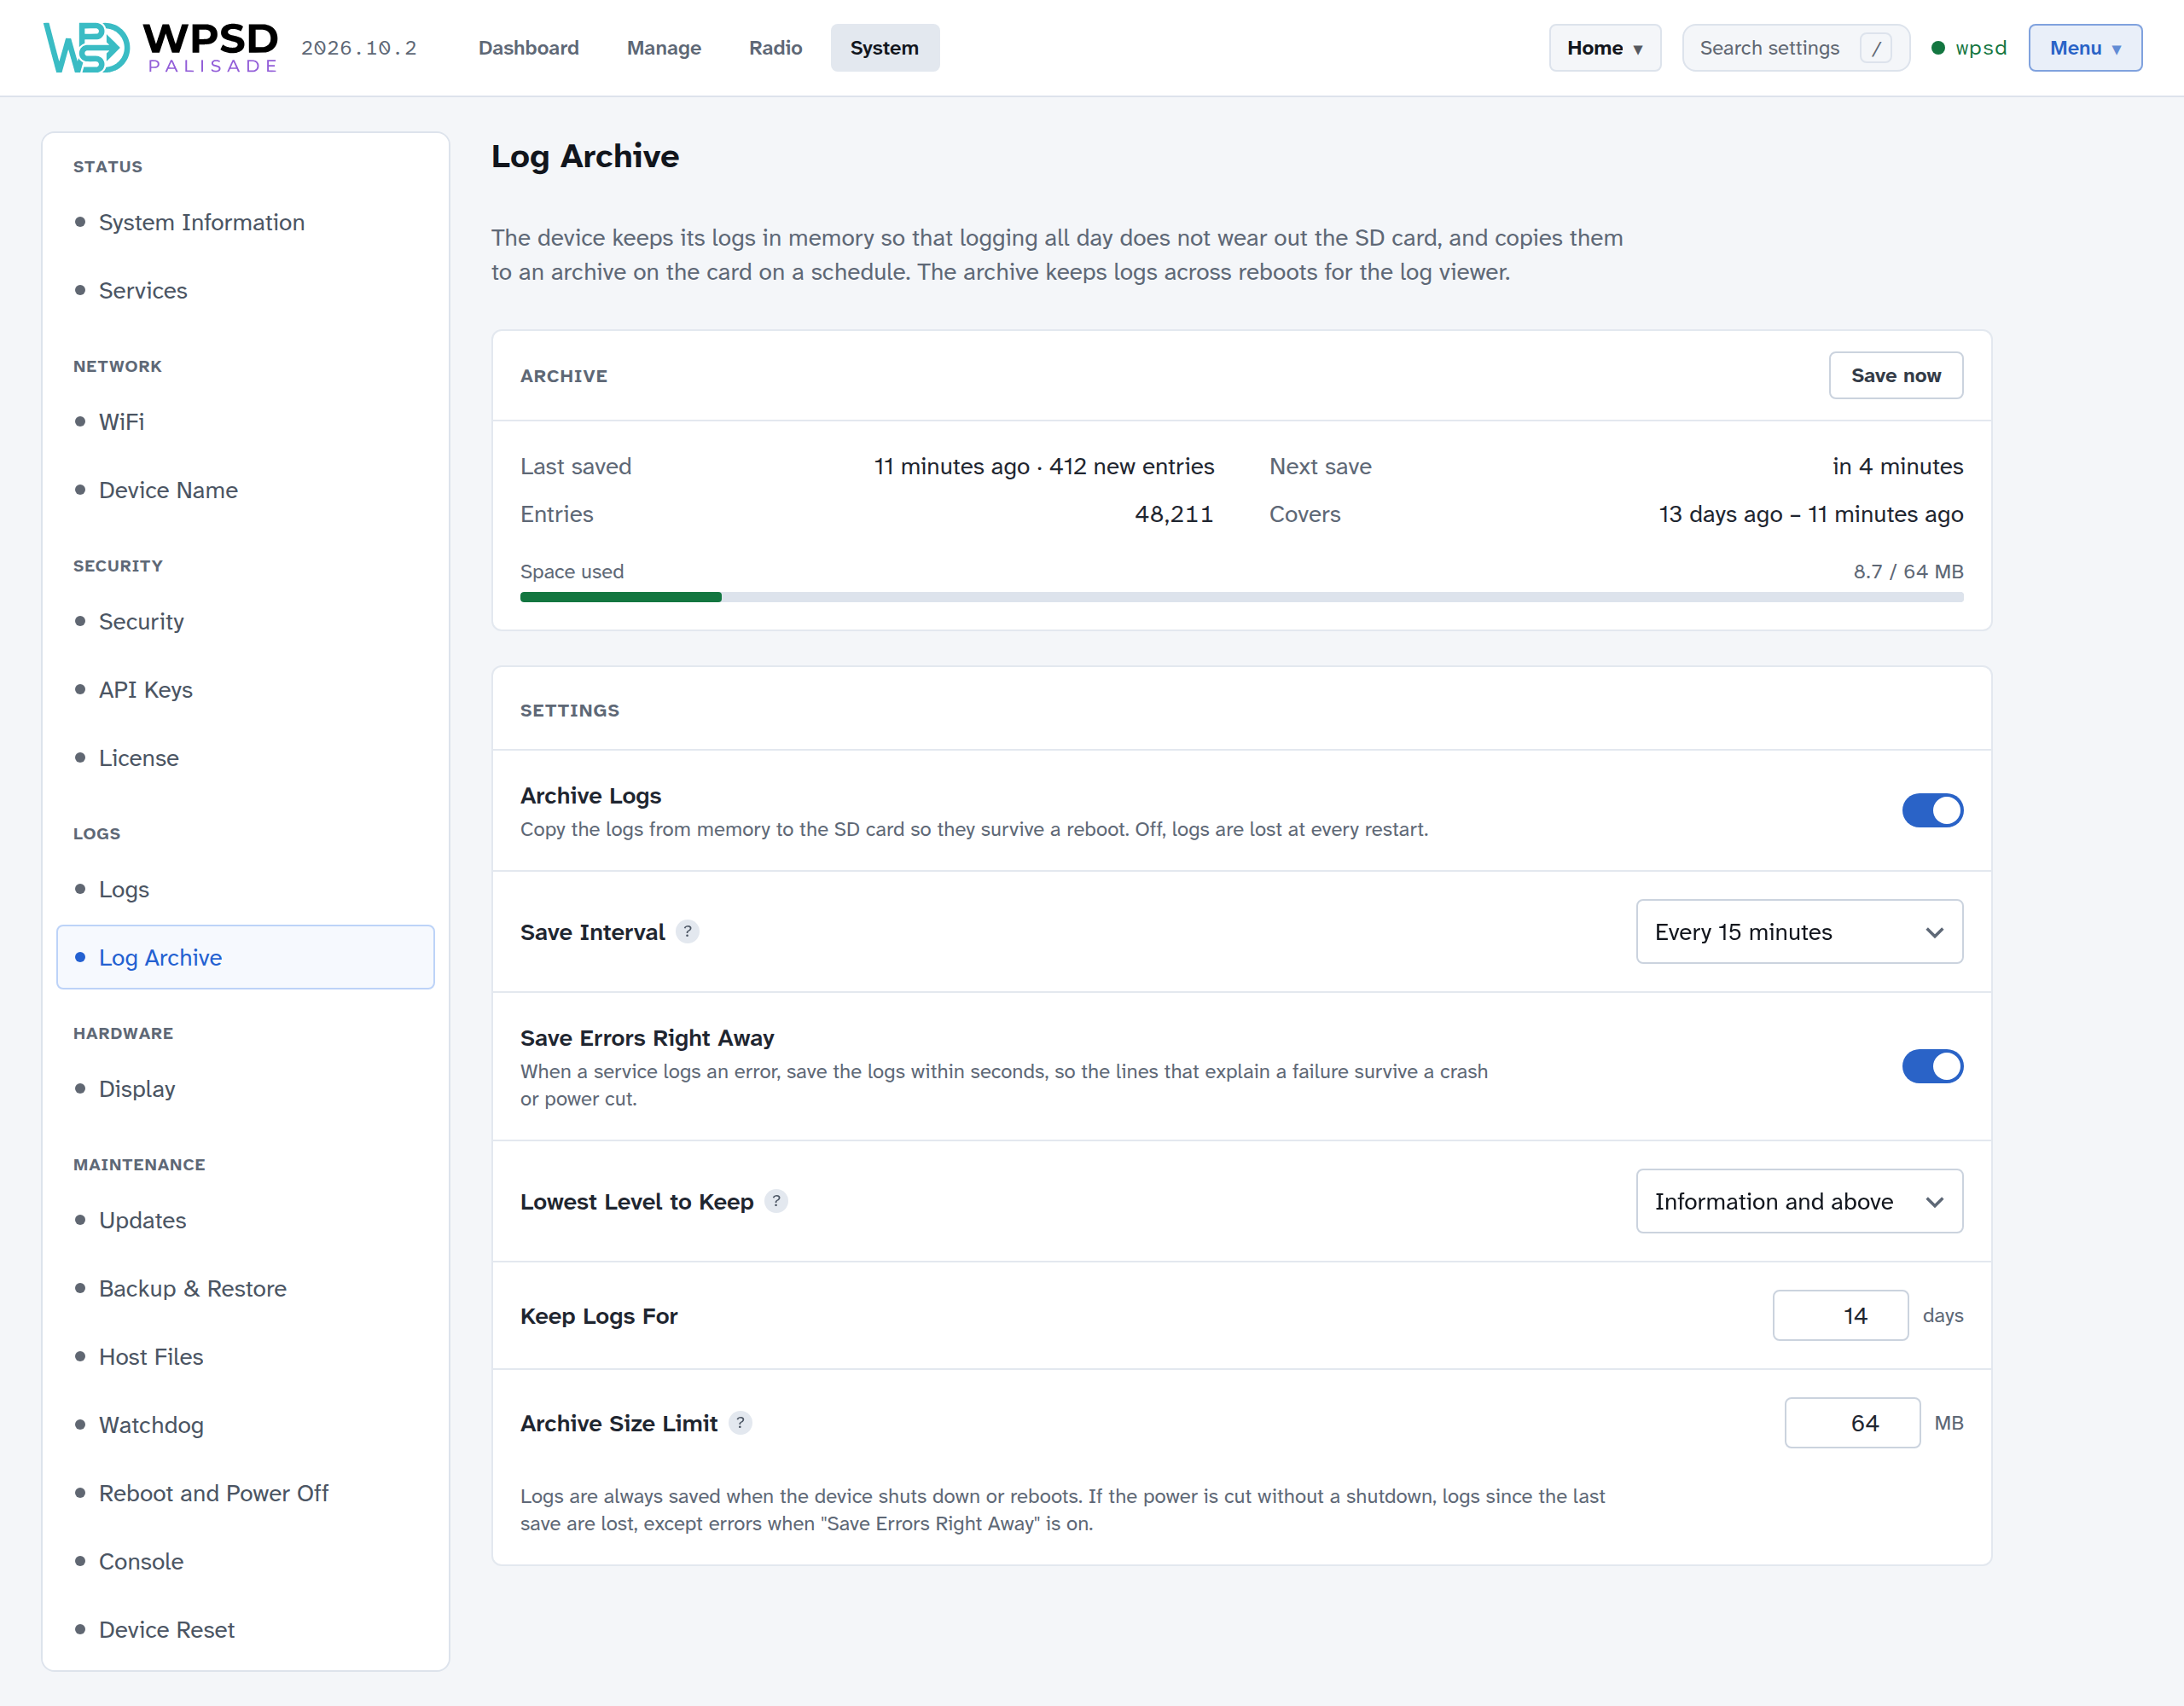Open the License page
The width and height of the screenshot is (2184, 1706).
(x=245, y=758)
